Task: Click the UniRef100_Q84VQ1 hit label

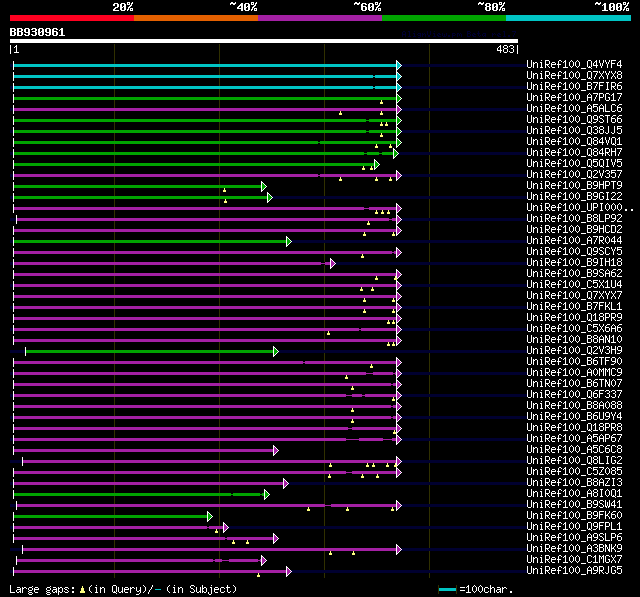Action: coord(574,142)
